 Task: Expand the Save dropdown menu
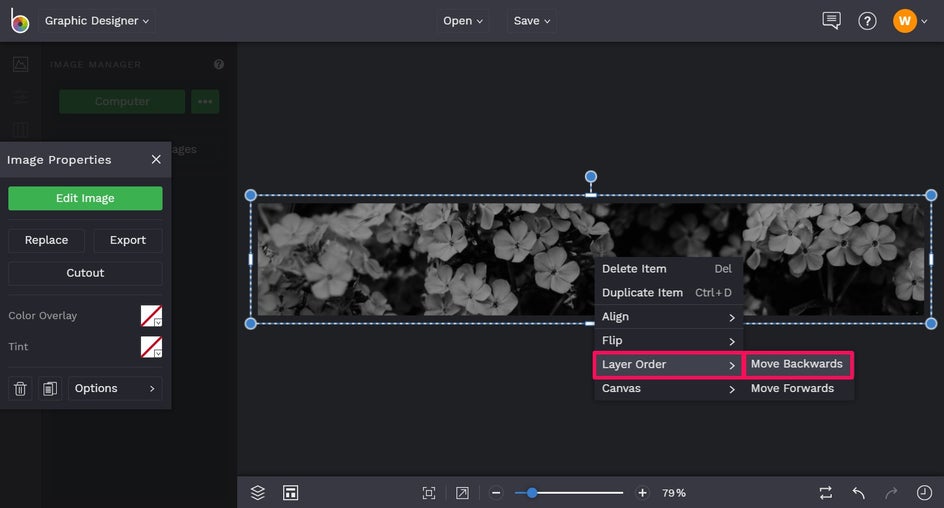[x=532, y=21]
